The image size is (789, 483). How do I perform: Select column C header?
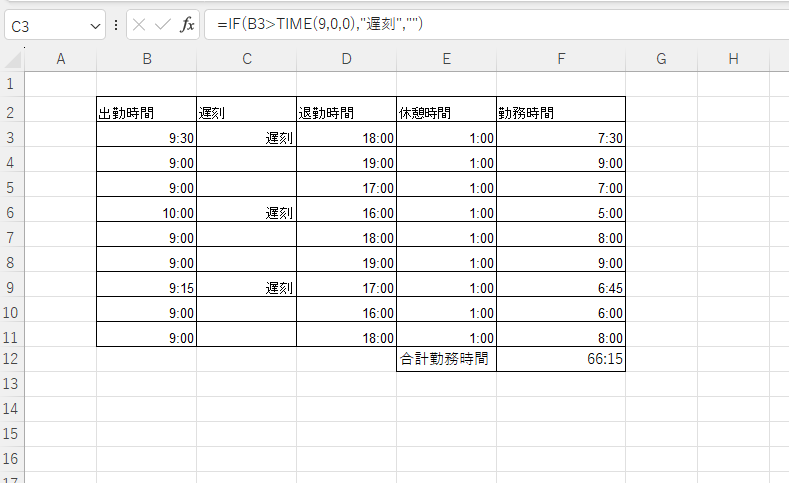coord(247,59)
